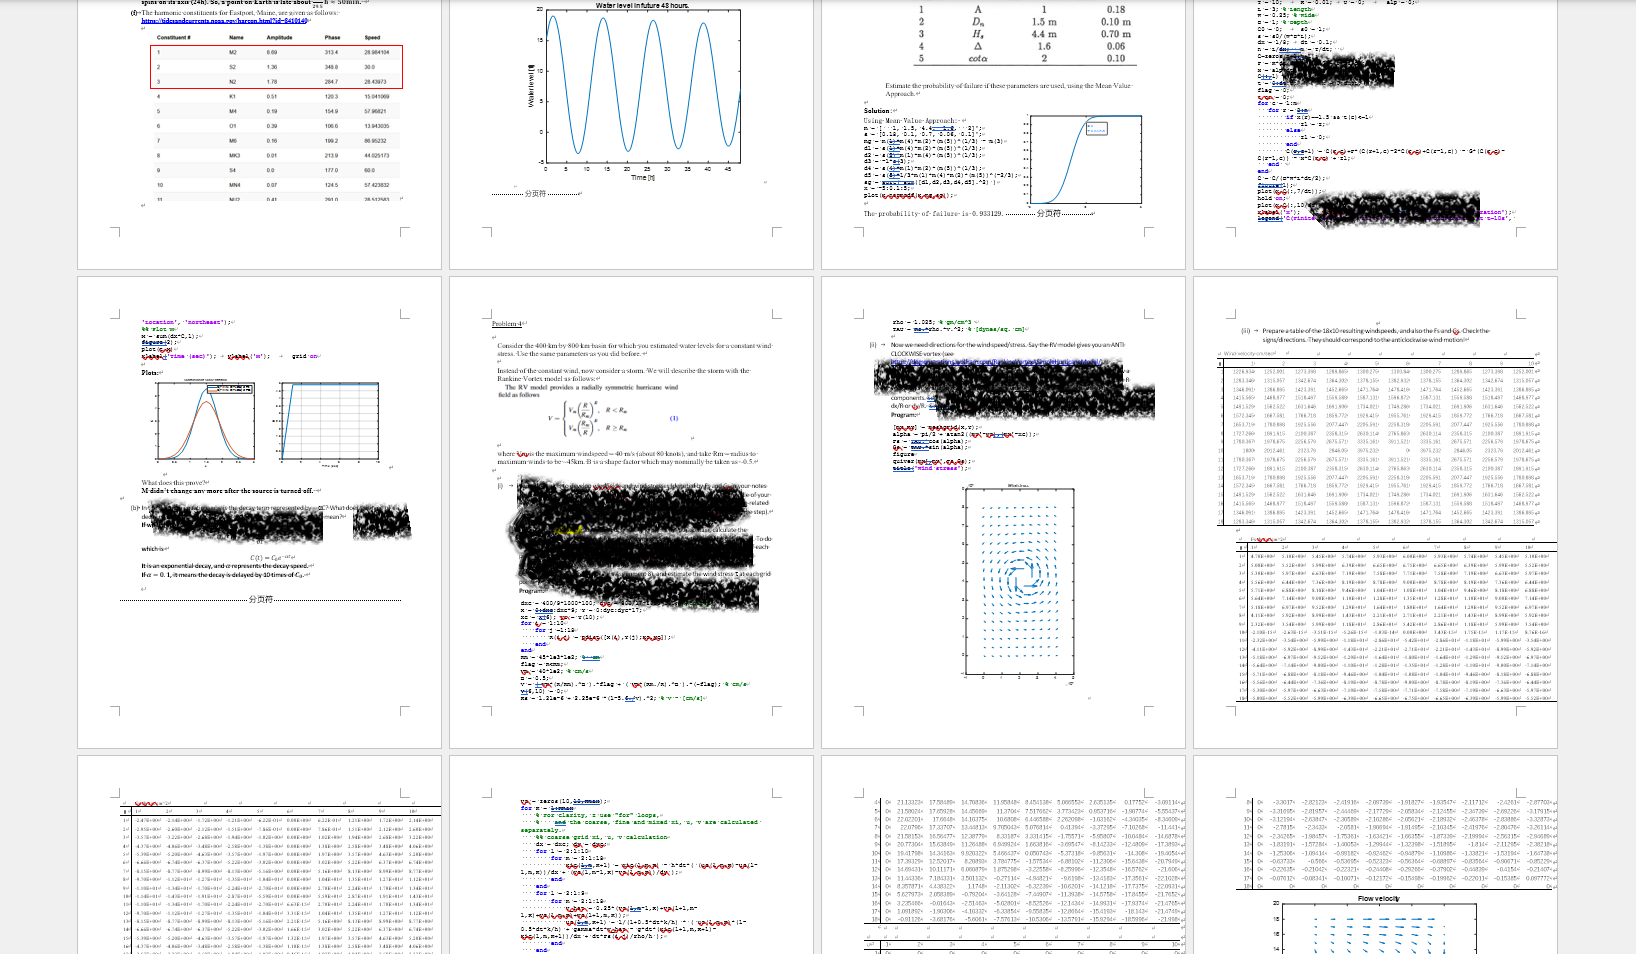Select the "N2" constituent name cell

point(233,82)
